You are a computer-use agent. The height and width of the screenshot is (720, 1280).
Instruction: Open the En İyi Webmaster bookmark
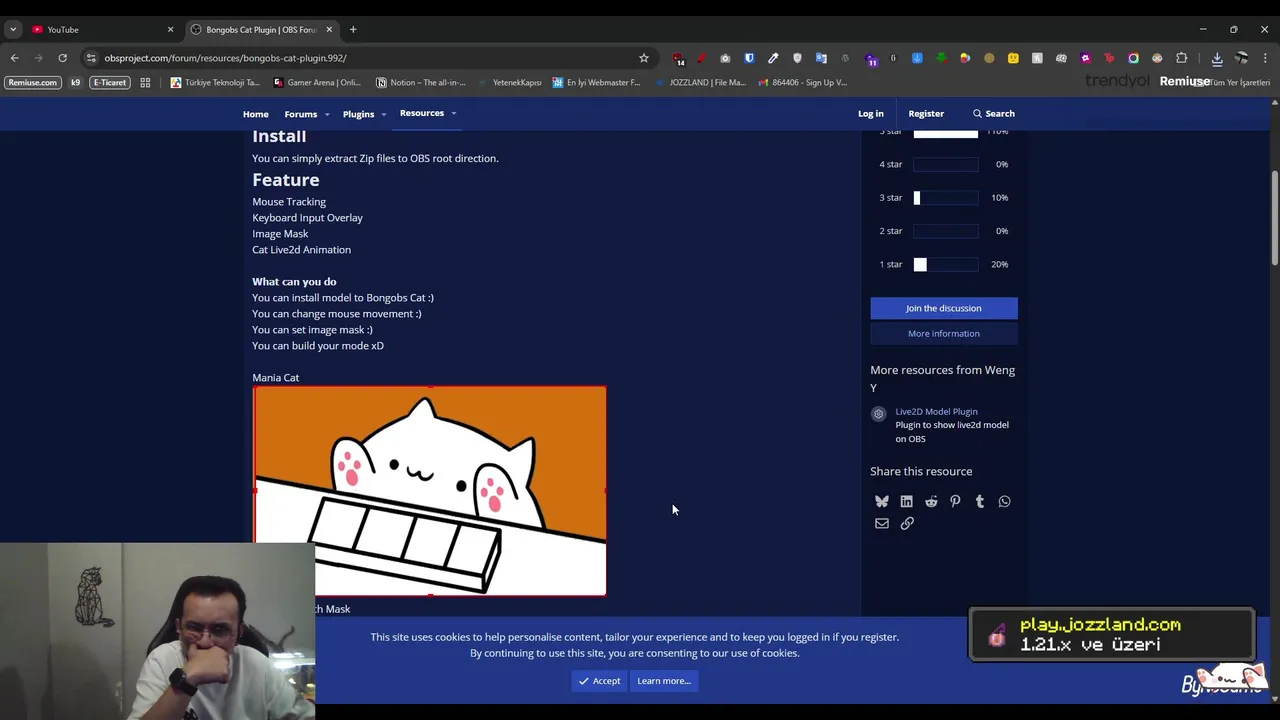[x=597, y=82]
